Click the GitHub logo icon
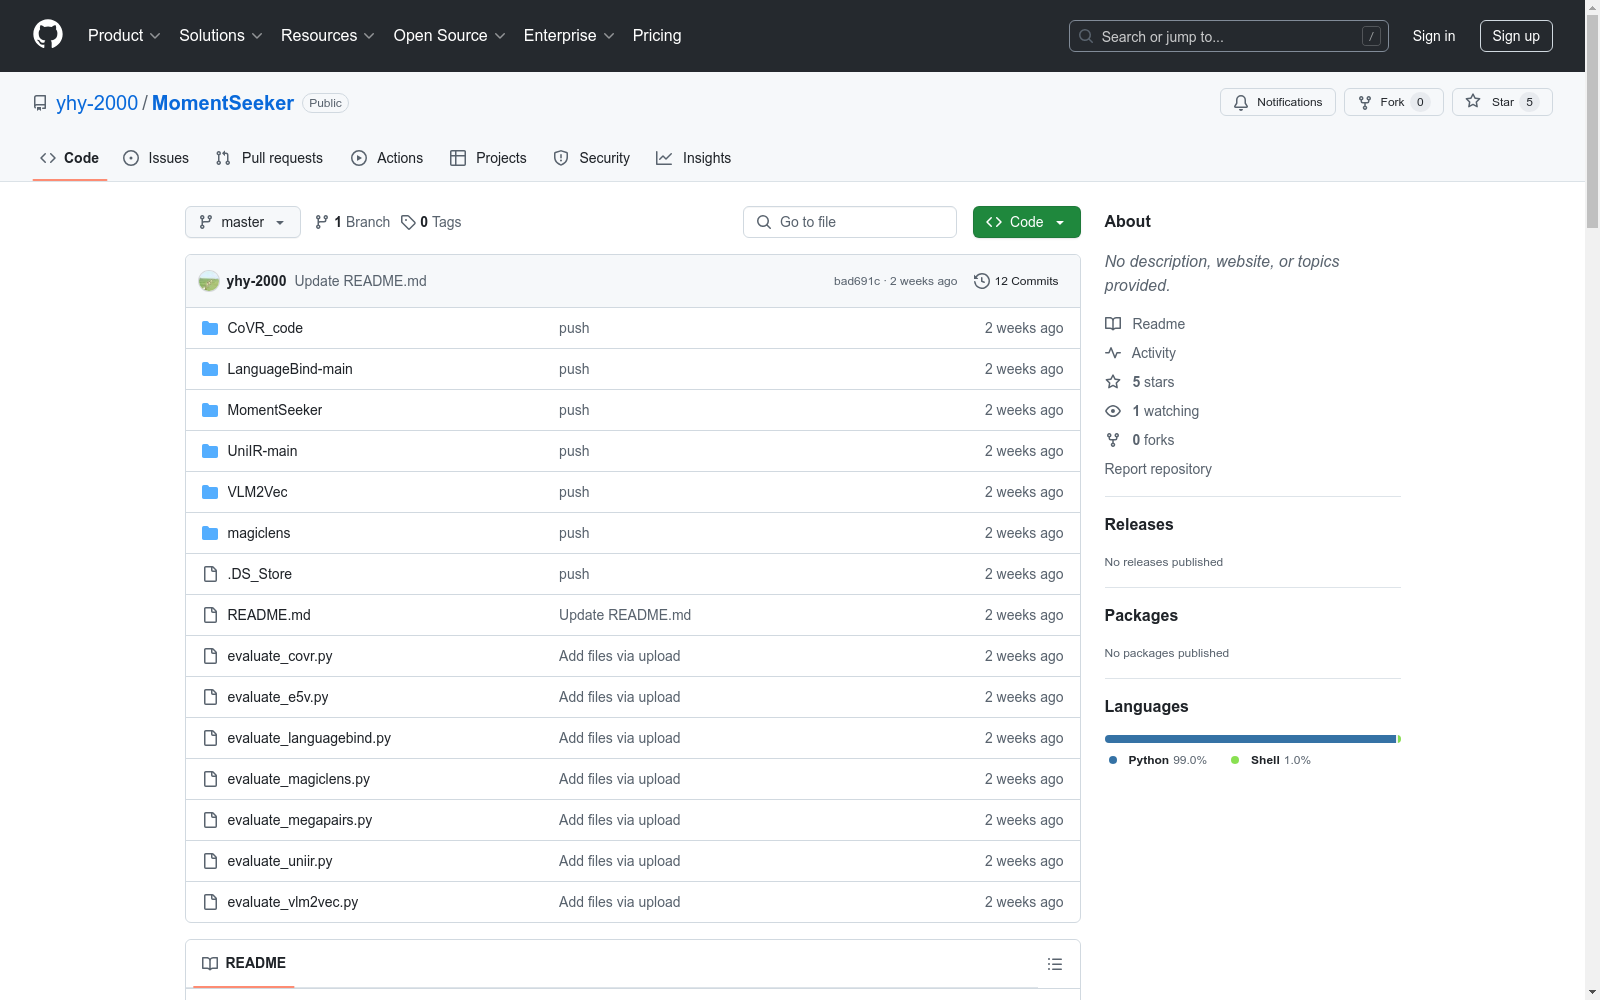The height and width of the screenshot is (1000, 1600). 48,35
